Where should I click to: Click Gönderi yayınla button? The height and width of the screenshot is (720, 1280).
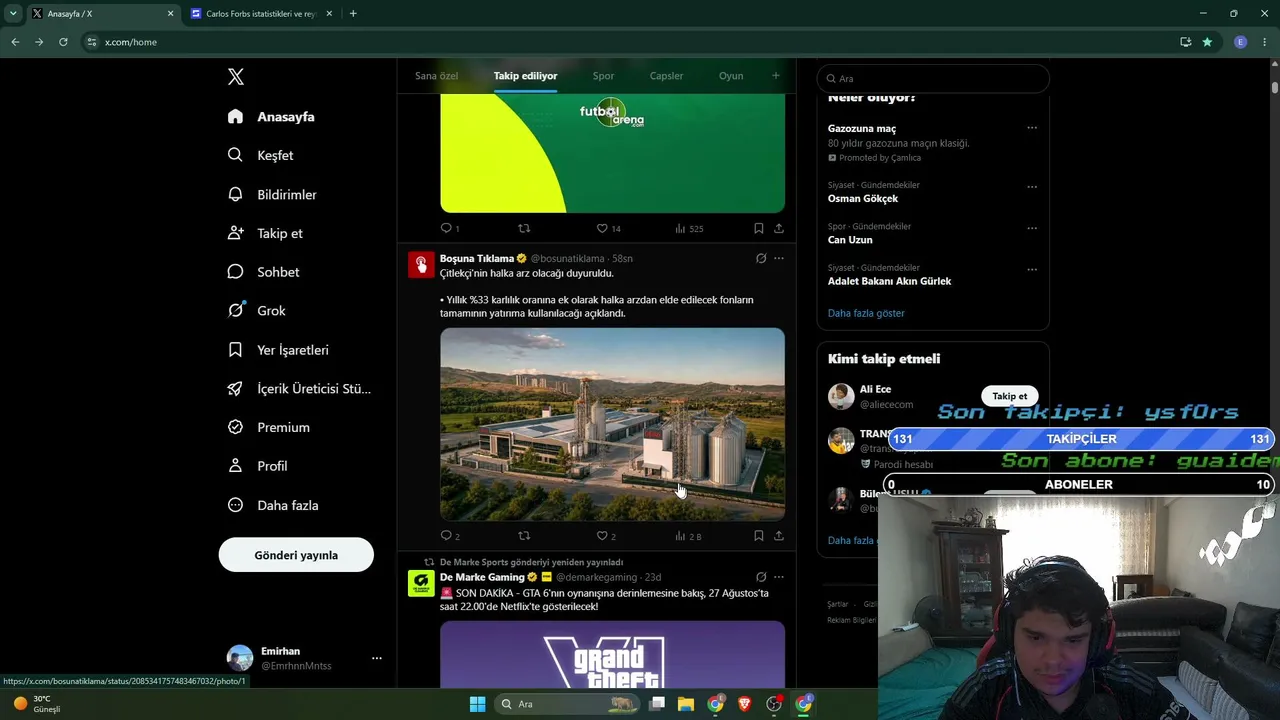296,555
